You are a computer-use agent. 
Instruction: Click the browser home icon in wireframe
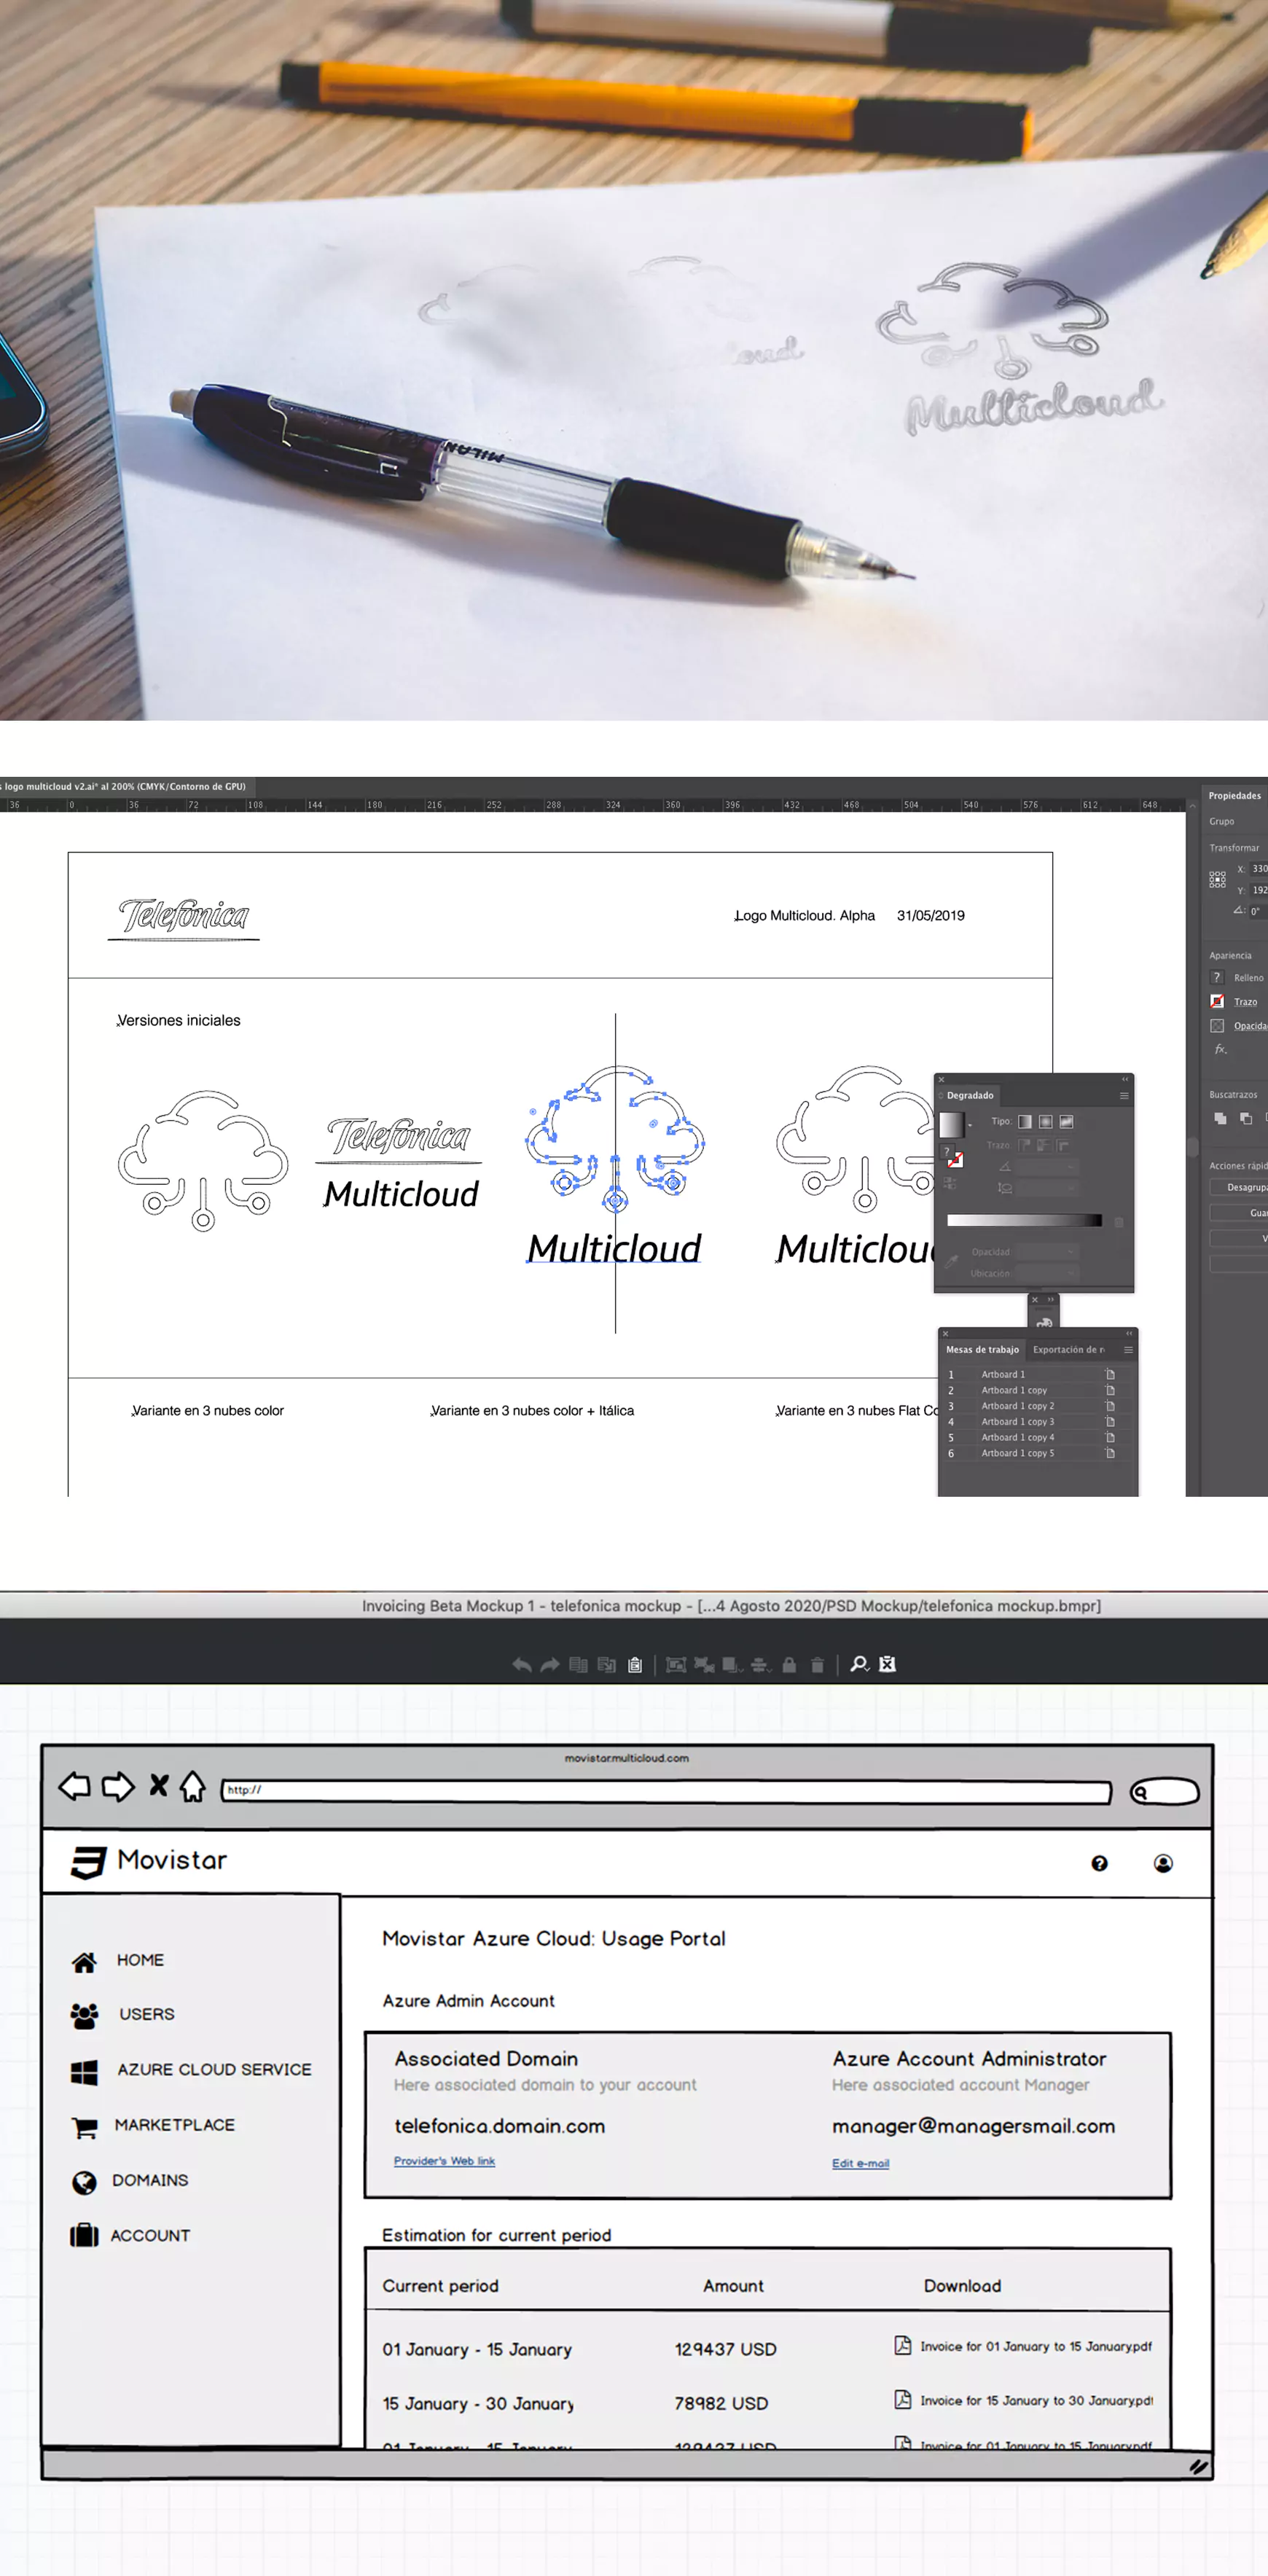192,1786
